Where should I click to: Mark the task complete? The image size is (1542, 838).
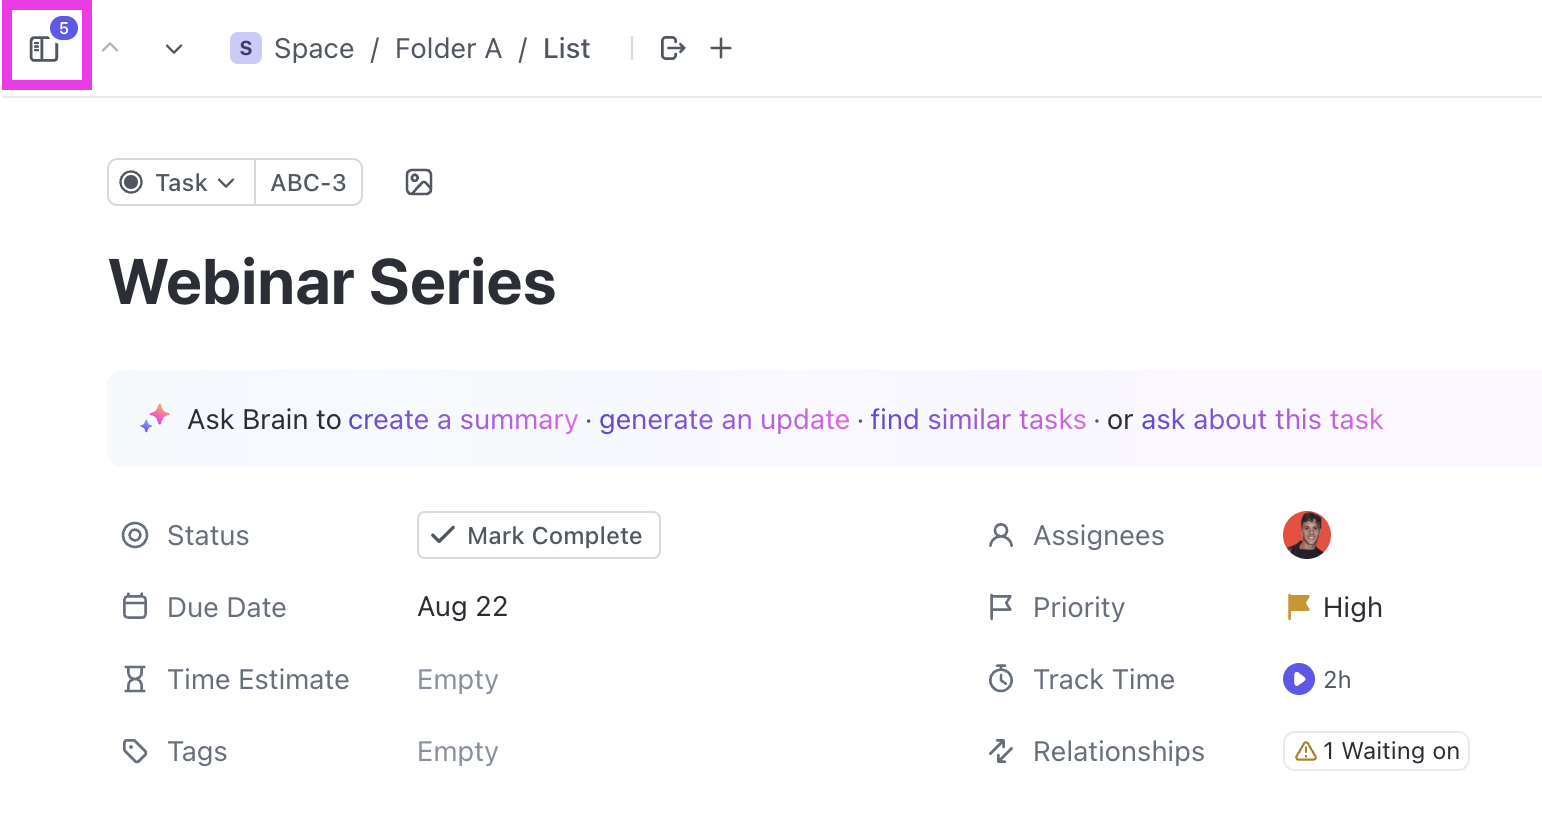tap(539, 536)
